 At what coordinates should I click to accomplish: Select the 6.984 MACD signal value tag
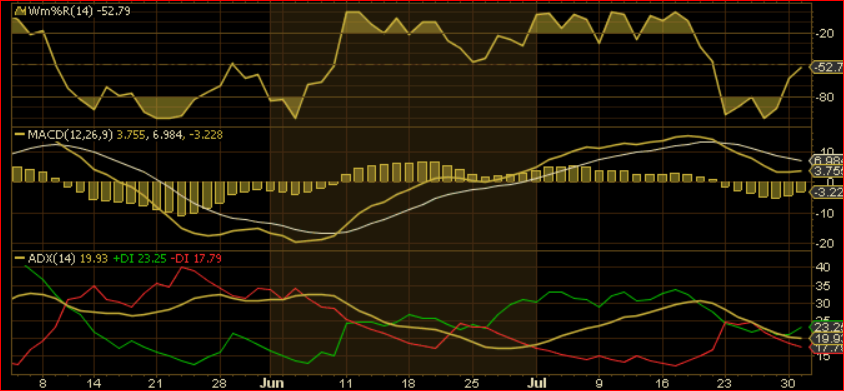pos(827,160)
